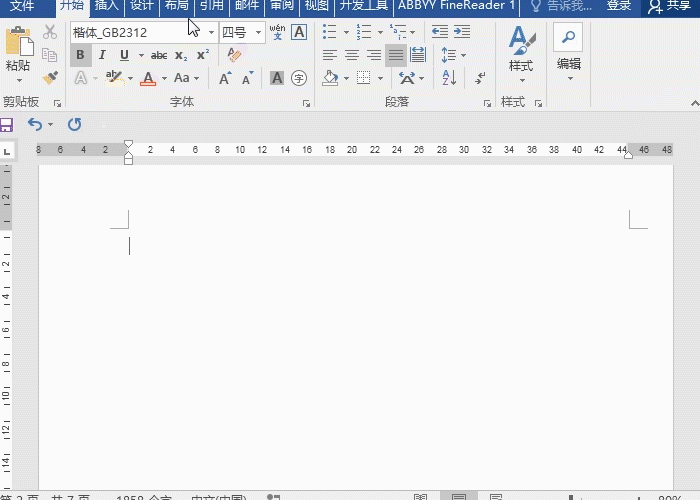Switch to the 插入 ribbon tab
The width and height of the screenshot is (700, 500).
pyautogui.click(x=107, y=6)
